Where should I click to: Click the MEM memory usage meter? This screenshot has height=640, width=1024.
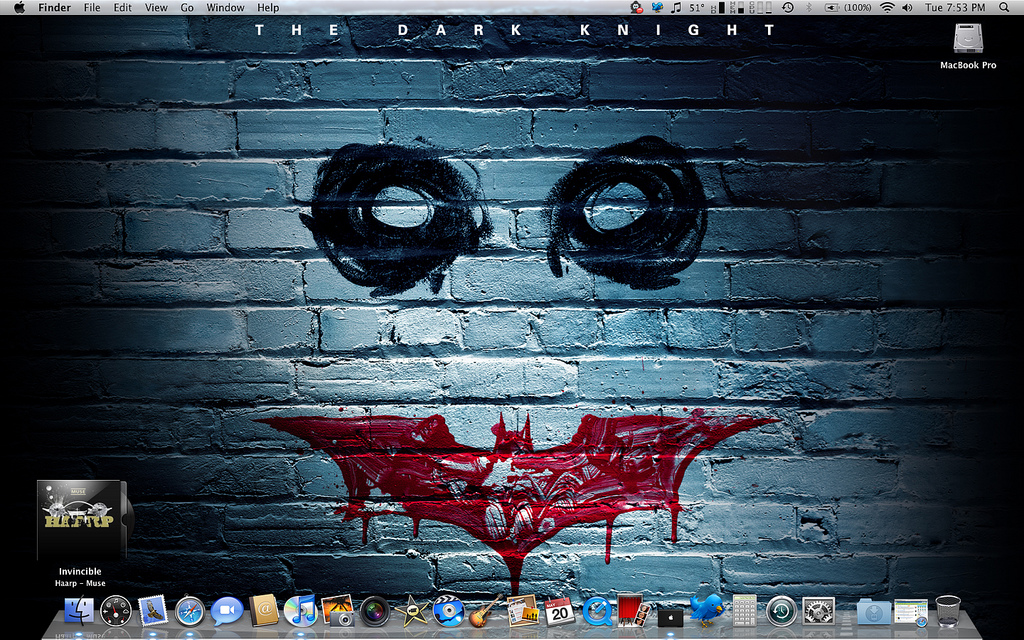[x=738, y=8]
